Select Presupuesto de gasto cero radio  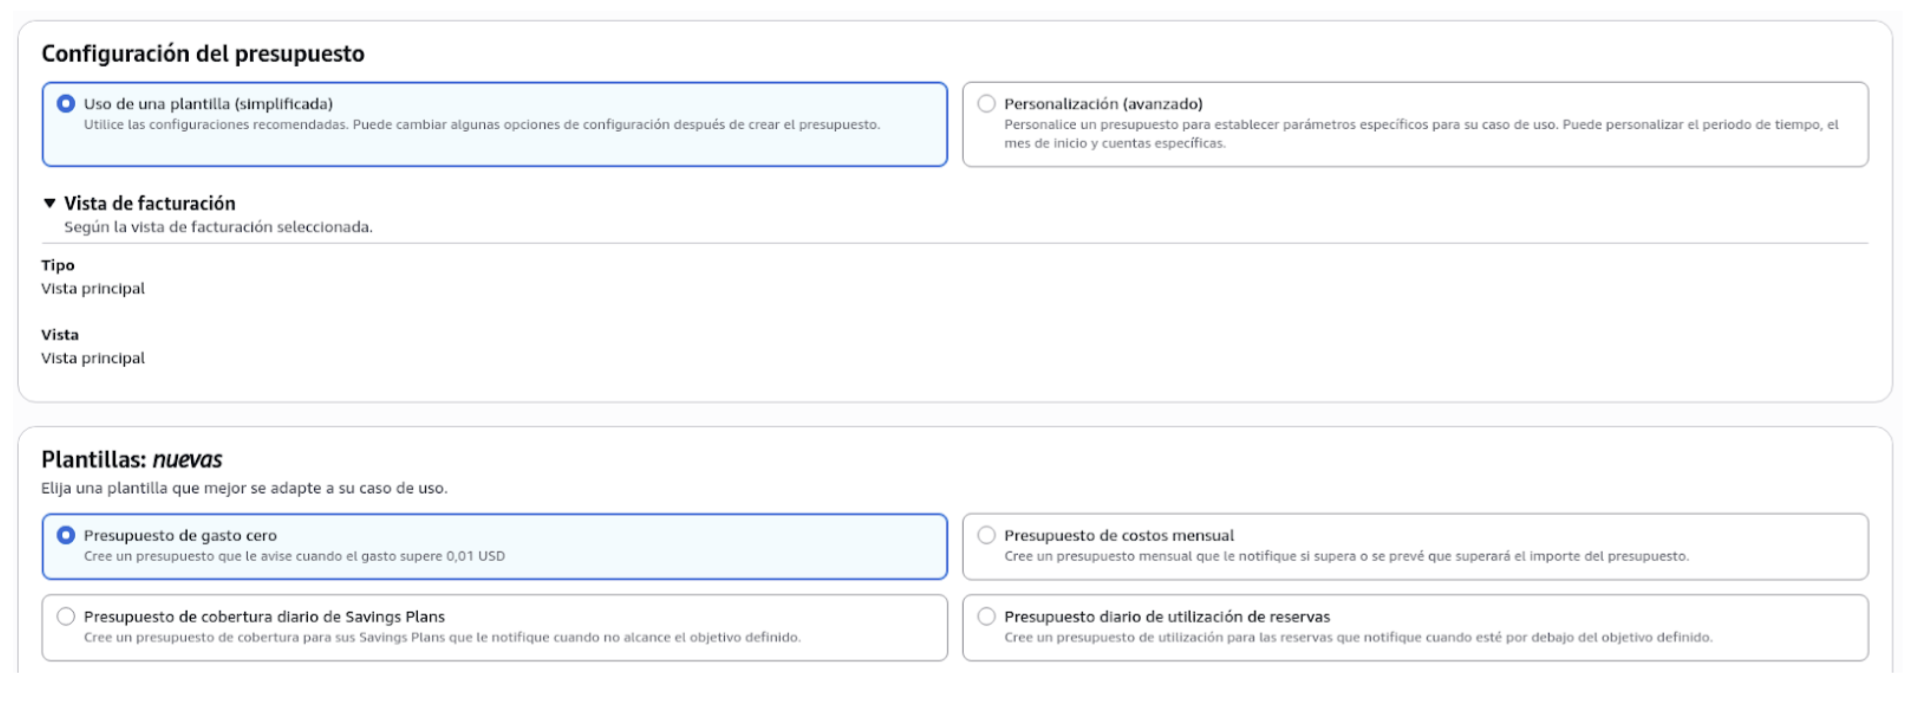click(66, 536)
